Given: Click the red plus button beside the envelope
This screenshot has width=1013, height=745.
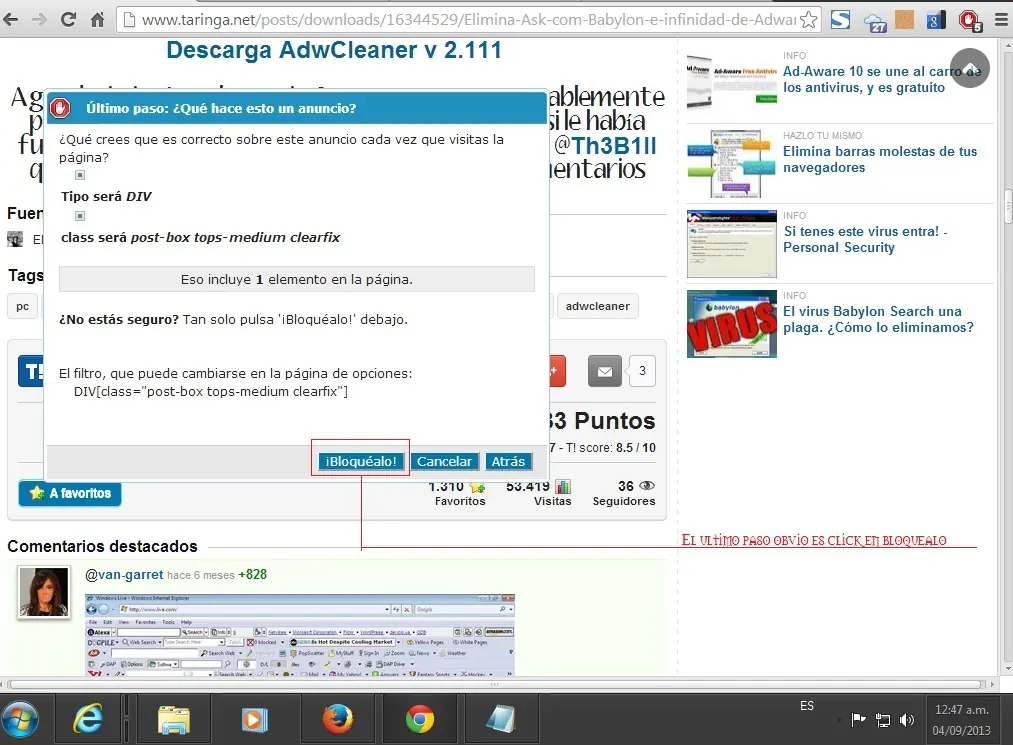Looking at the screenshot, I should [x=557, y=371].
